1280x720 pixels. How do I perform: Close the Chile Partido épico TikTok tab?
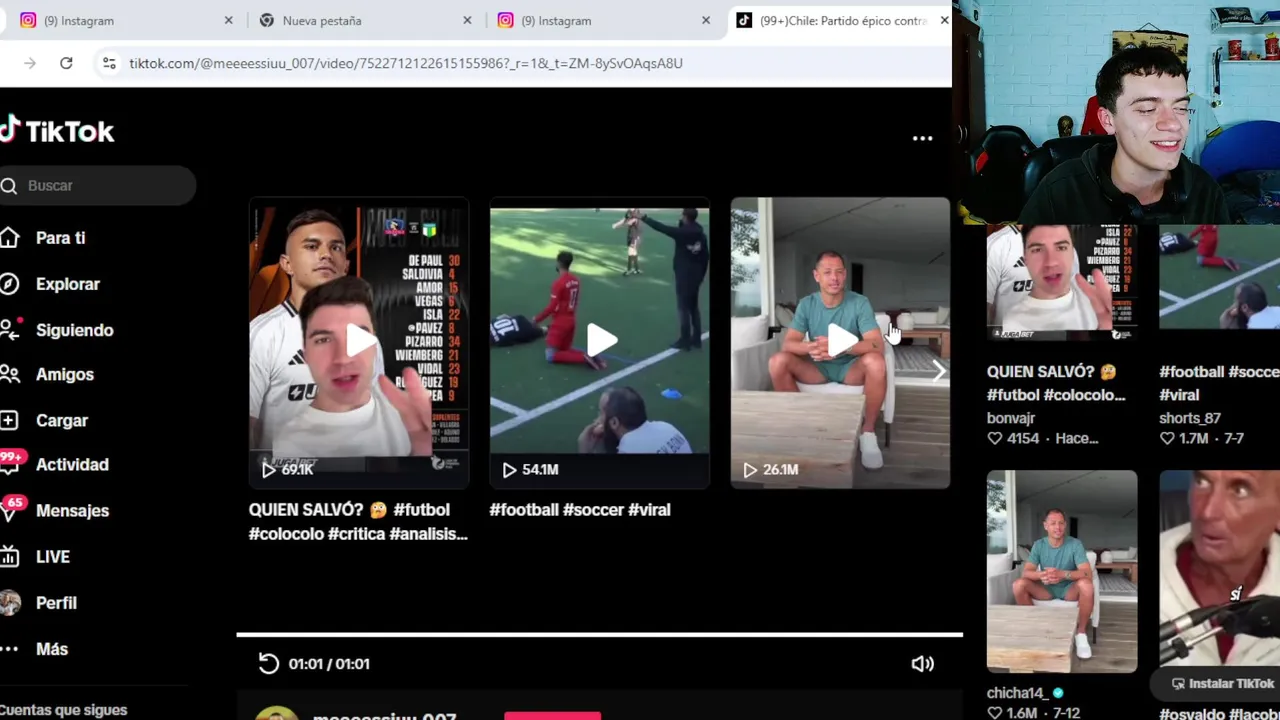click(x=944, y=20)
